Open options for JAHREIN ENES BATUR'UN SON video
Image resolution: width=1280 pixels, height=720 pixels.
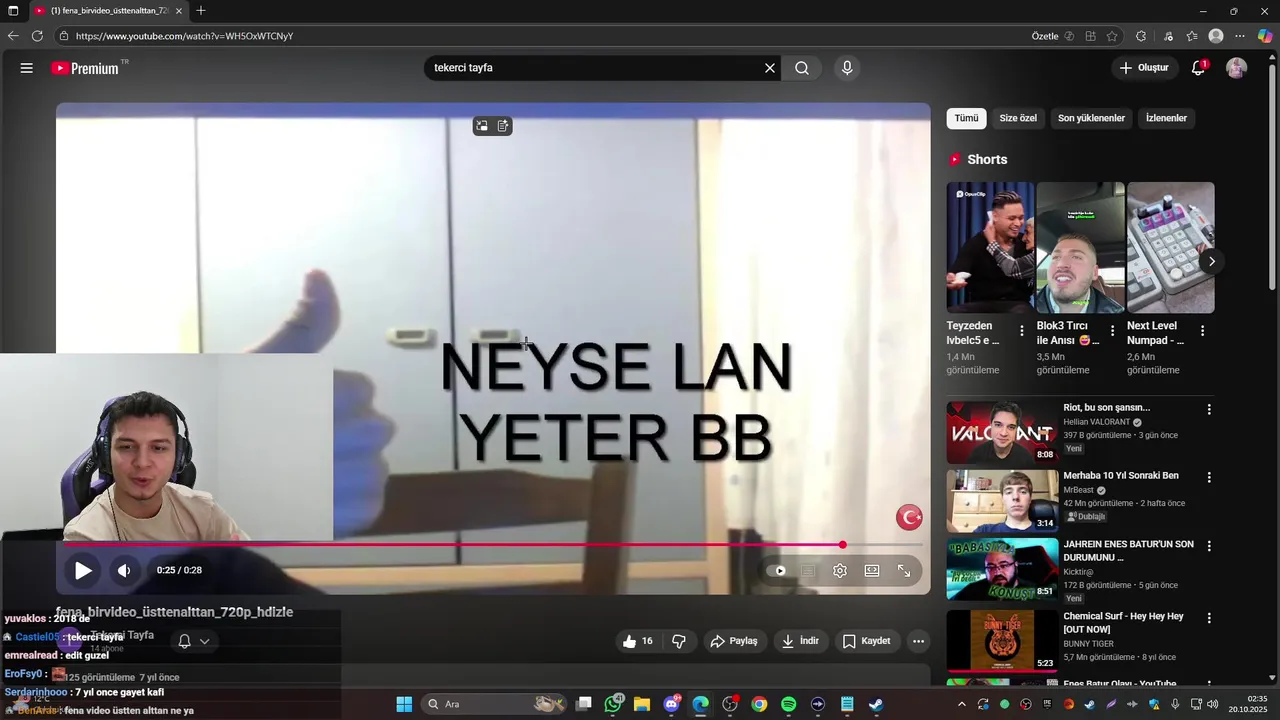(x=1209, y=546)
